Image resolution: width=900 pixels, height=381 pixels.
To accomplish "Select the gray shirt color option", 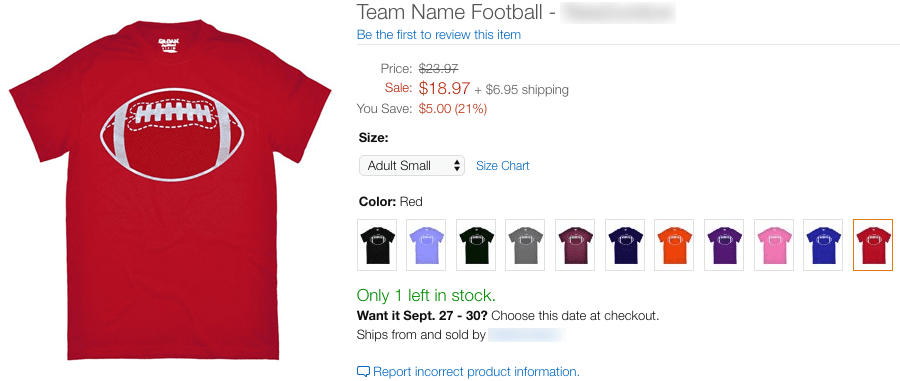I will point(525,245).
